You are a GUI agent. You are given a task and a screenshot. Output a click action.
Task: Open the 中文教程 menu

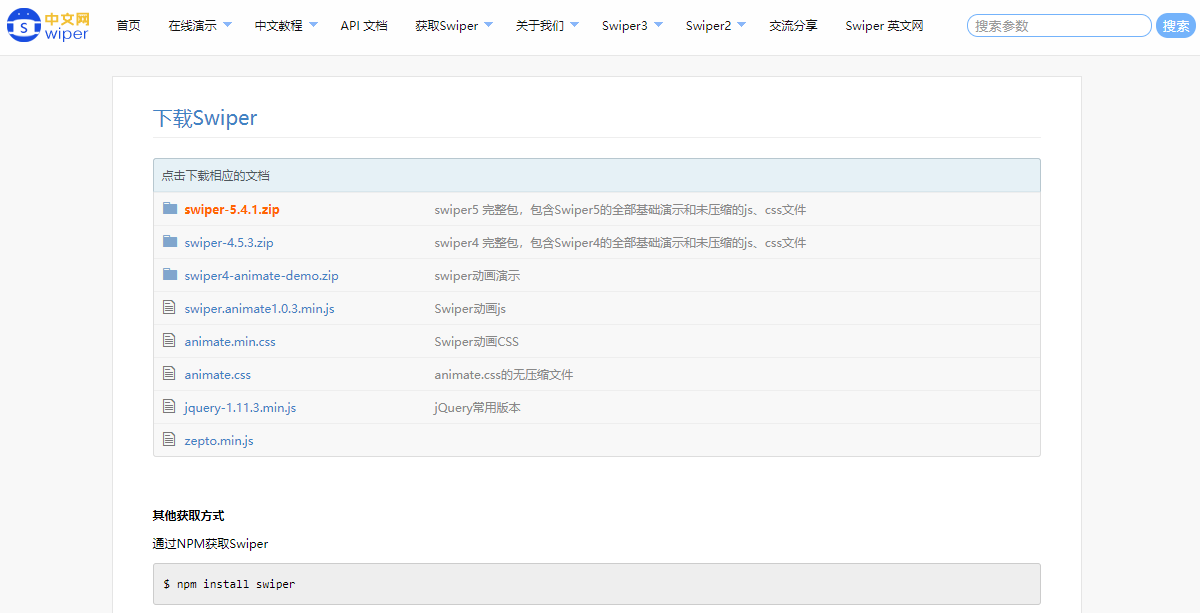tap(278, 26)
